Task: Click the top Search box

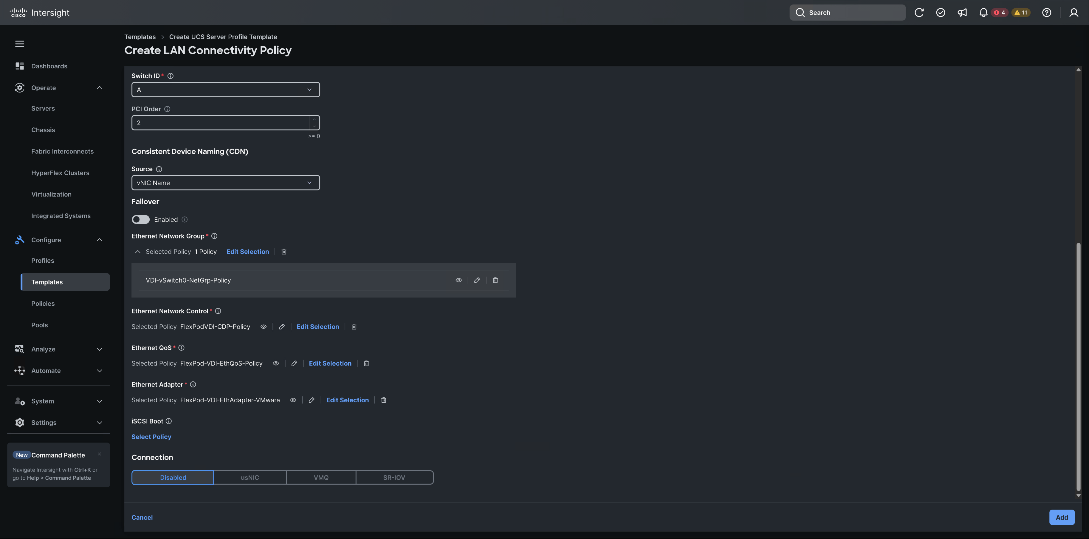Action: 847,13
